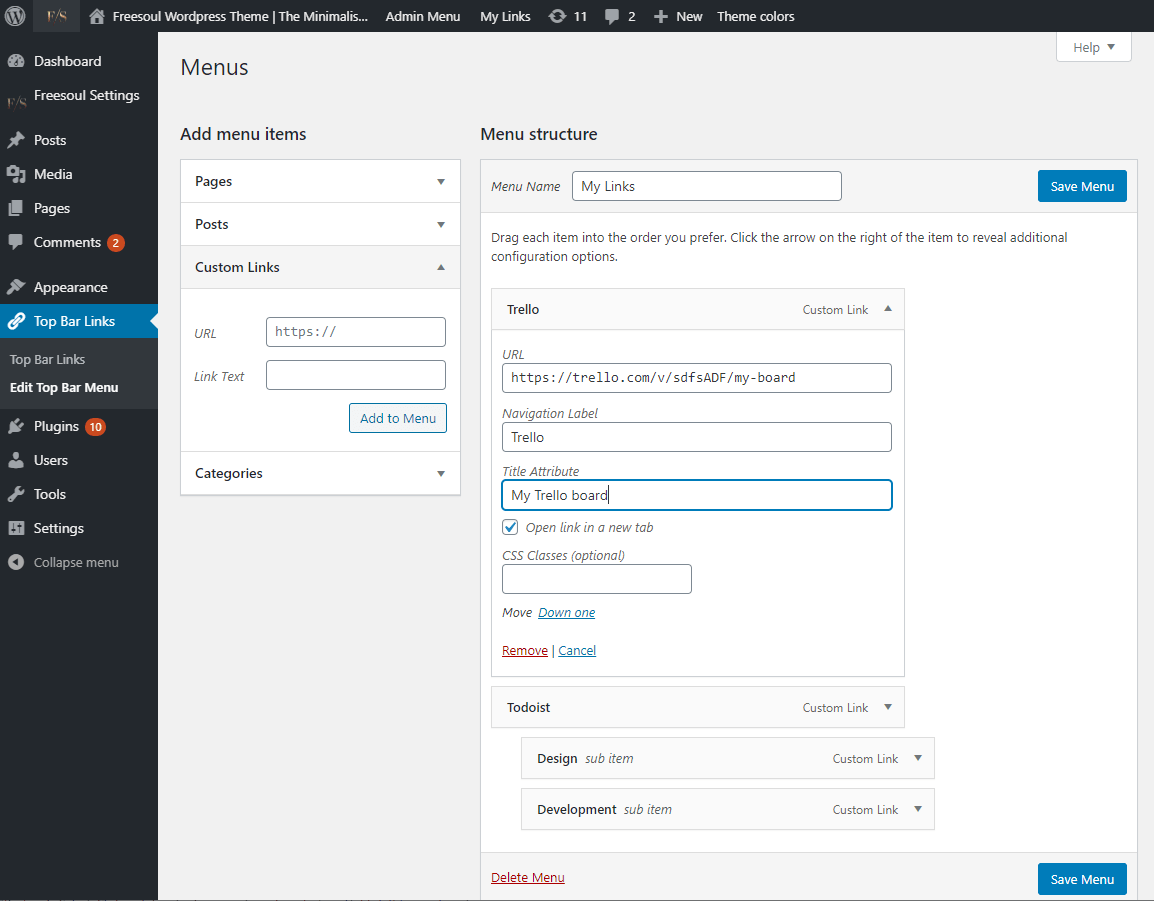Focus the Menu Name field
The image size is (1154, 901).
point(707,186)
